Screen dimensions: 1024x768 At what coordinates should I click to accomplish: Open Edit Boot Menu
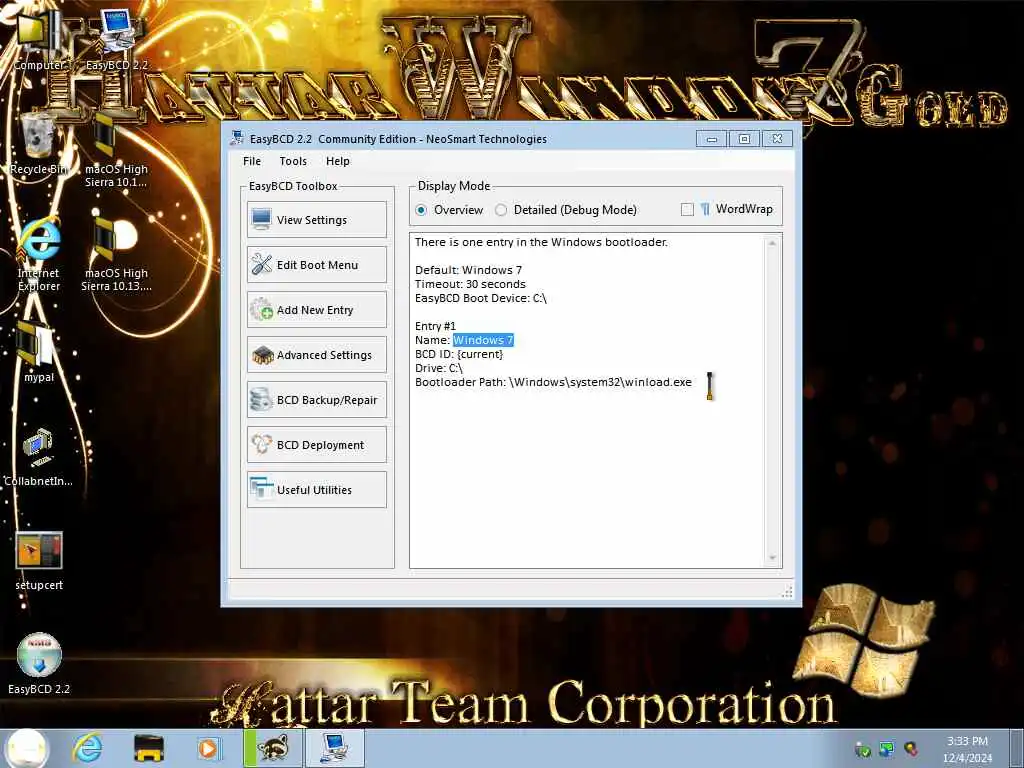pos(317,264)
